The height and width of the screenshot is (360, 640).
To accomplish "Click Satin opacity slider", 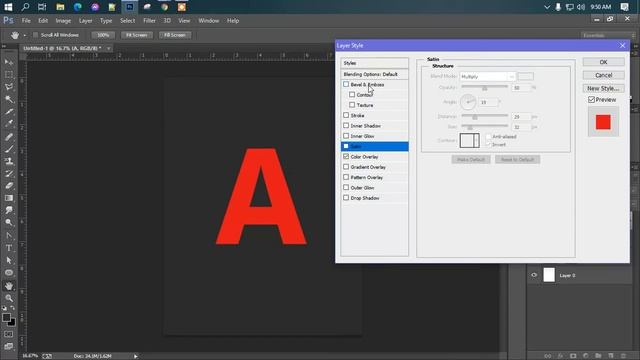I will coord(484,87).
